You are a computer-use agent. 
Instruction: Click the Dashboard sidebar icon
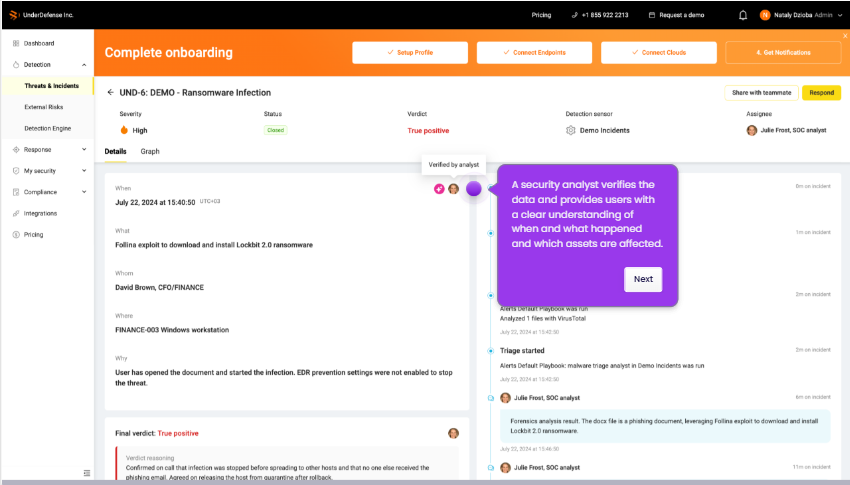click(16, 43)
